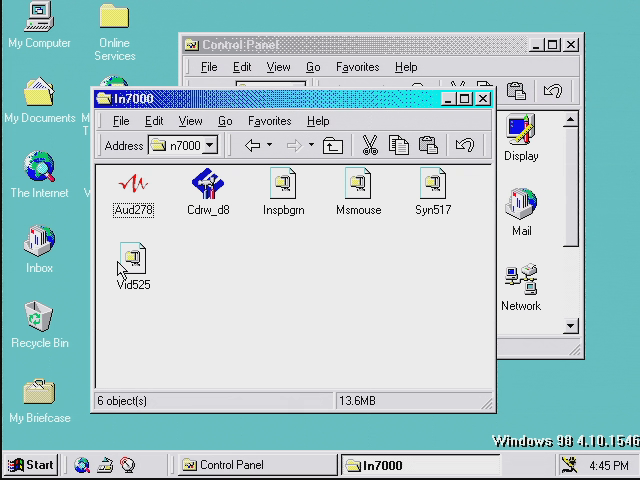
Task: Select the Recycle Bin icon
Action: click(39, 316)
